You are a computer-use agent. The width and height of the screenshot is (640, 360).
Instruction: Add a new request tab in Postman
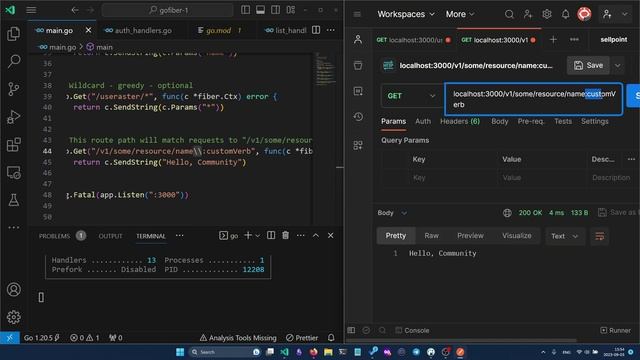pos(553,40)
